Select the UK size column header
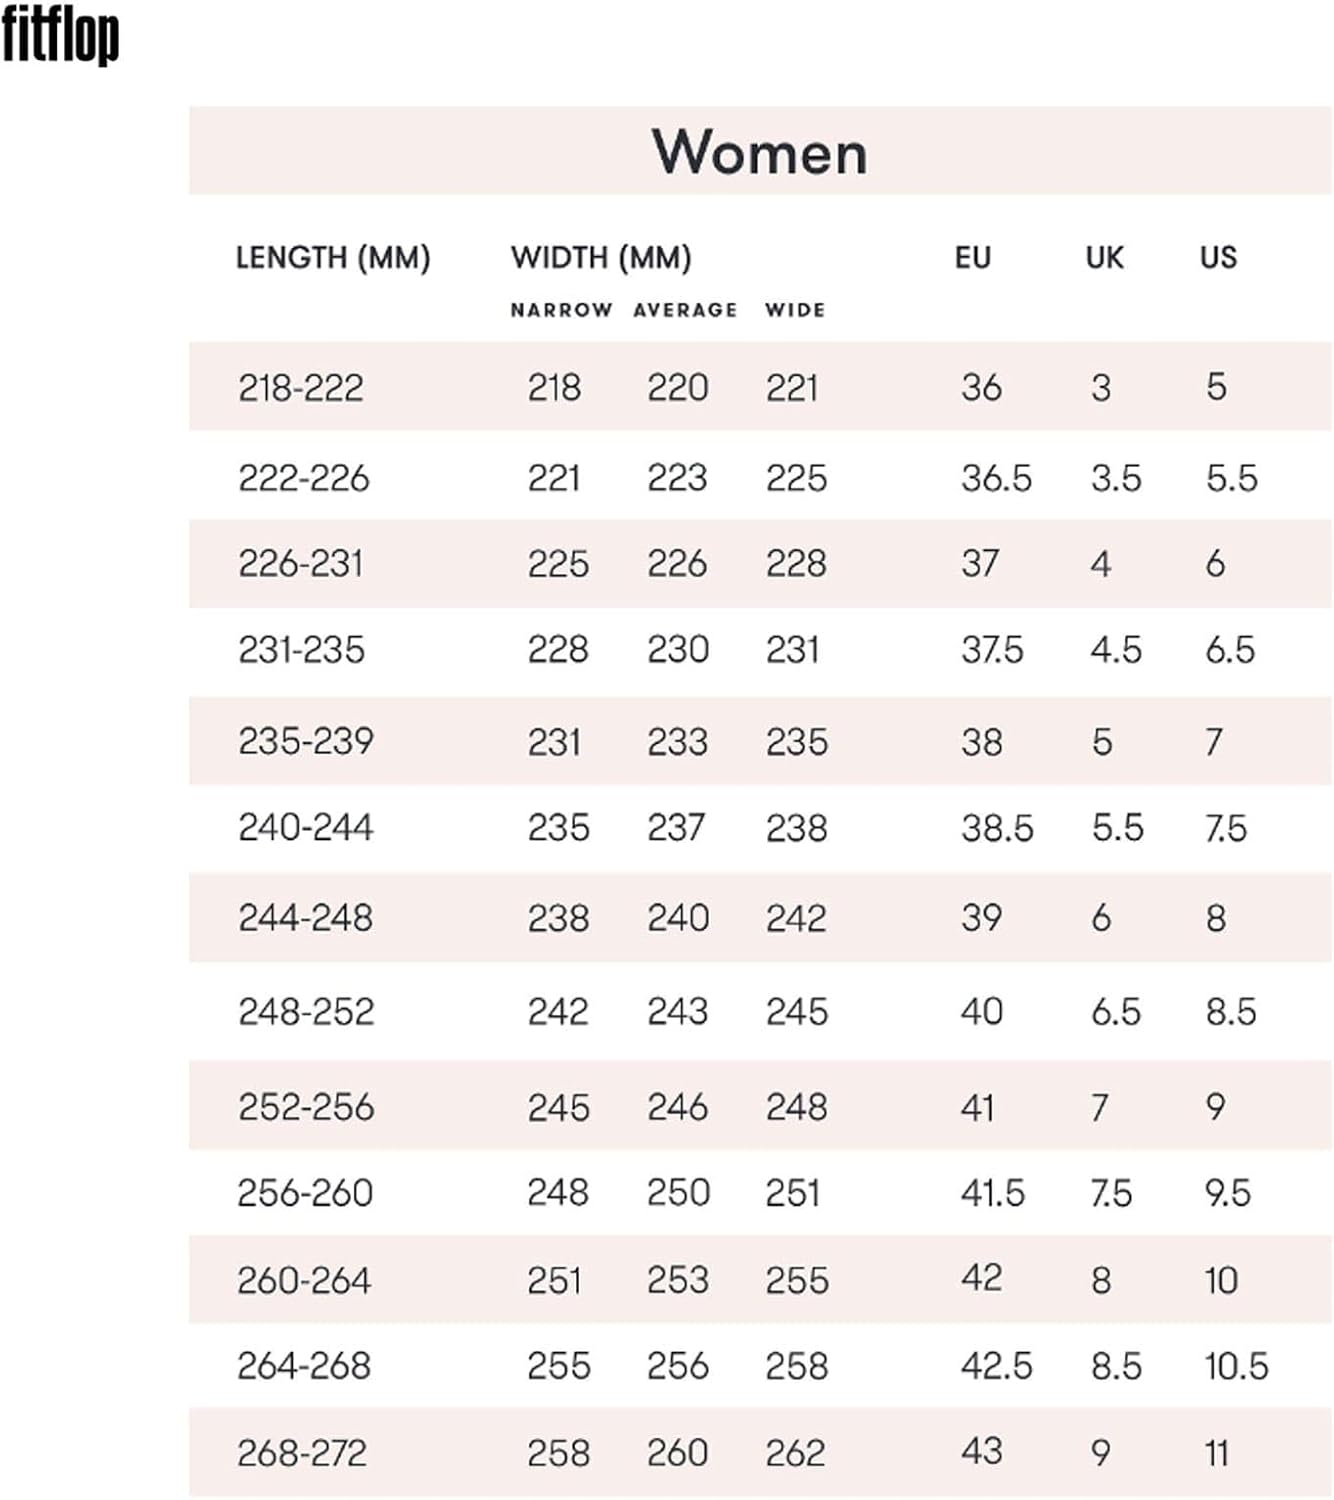 click(x=1104, y=258)
